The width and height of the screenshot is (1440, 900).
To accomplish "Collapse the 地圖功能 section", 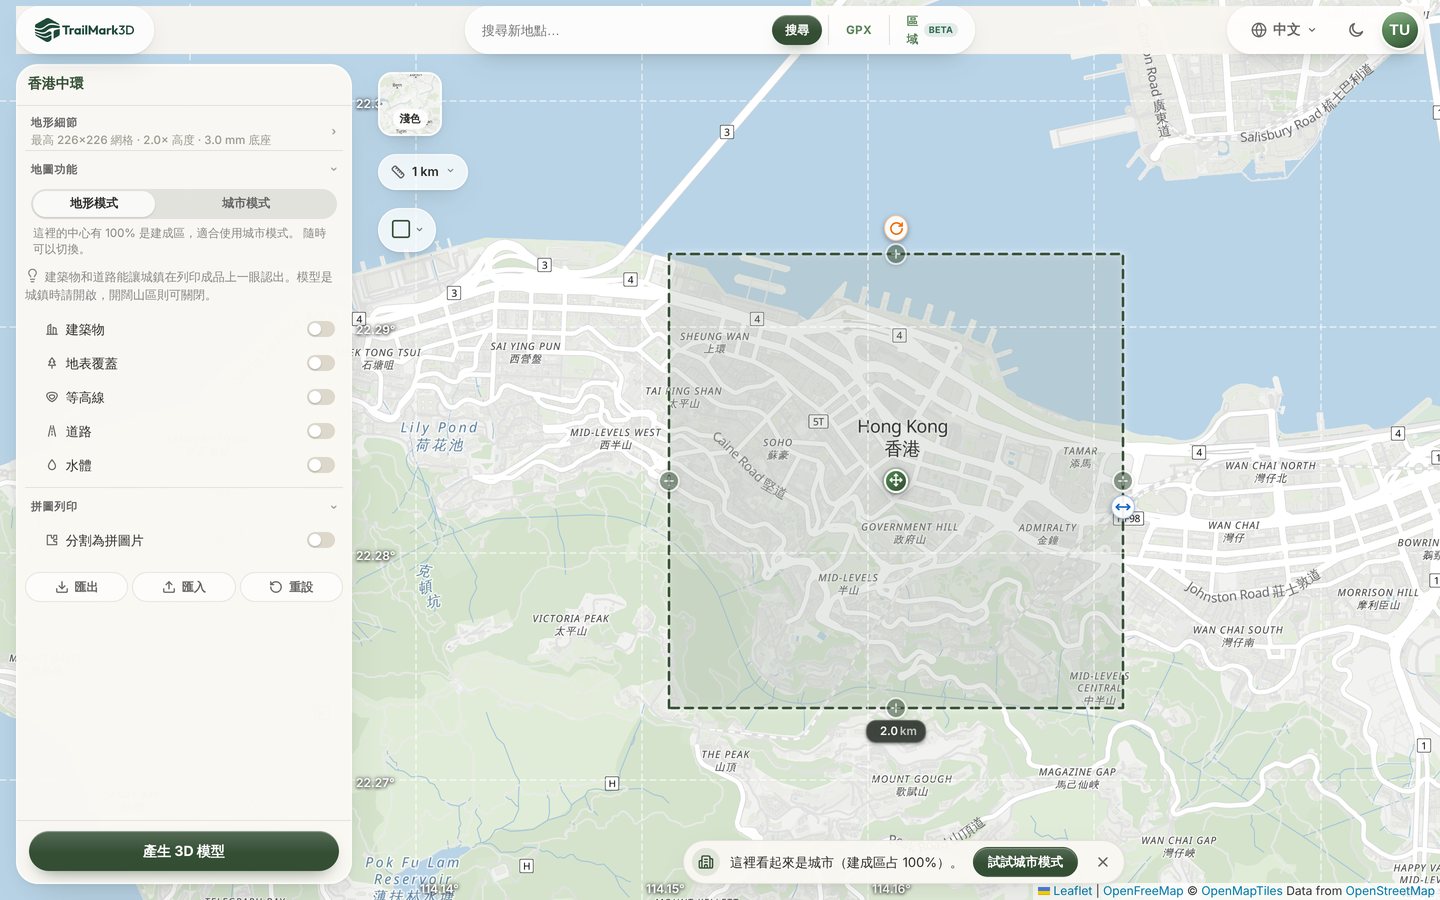I will point(333,169).
